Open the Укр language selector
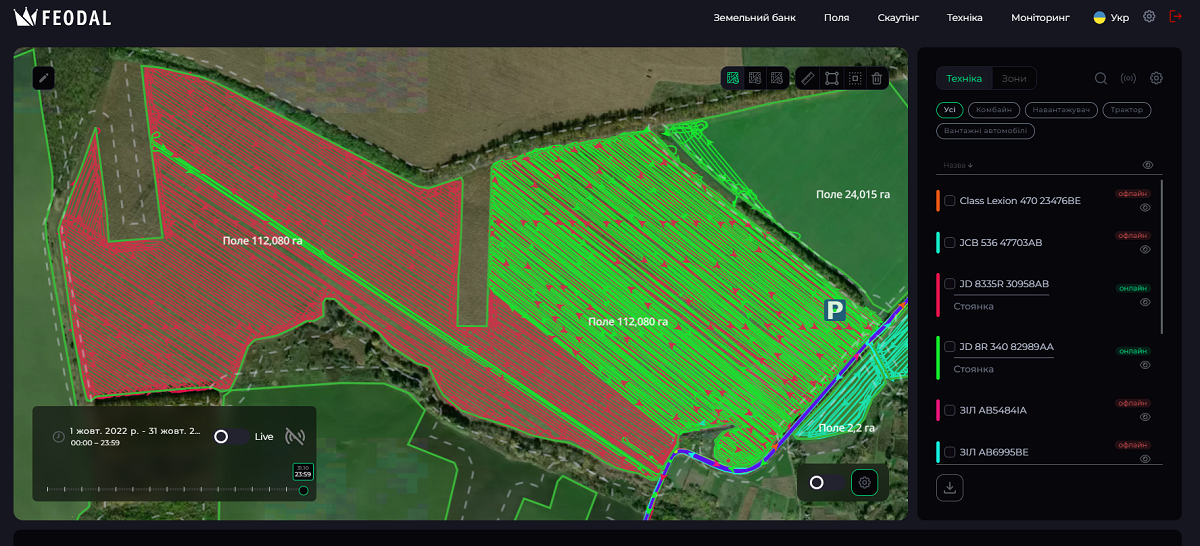 (x=1111, y=18)
